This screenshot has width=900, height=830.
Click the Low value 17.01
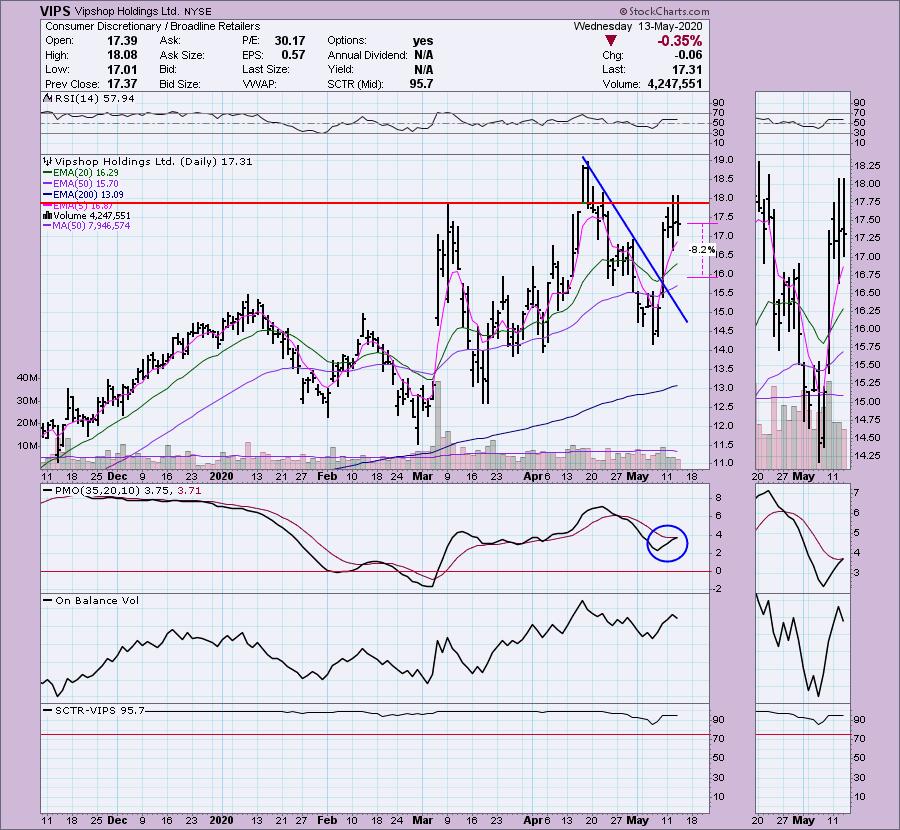(x=122, y=69)
